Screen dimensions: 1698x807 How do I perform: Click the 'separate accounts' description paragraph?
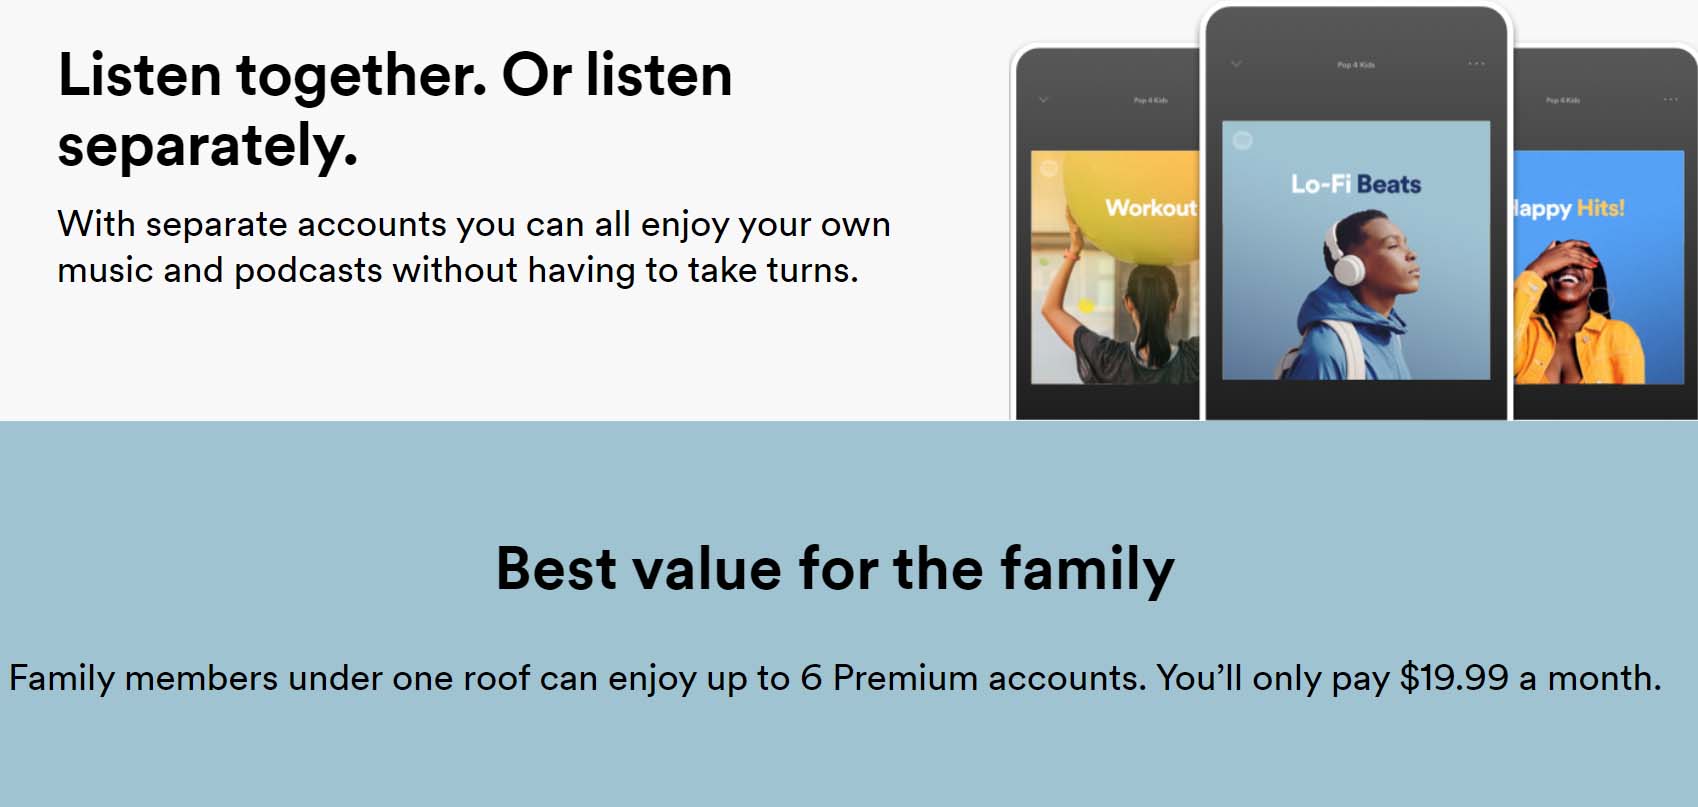[474, 247]
